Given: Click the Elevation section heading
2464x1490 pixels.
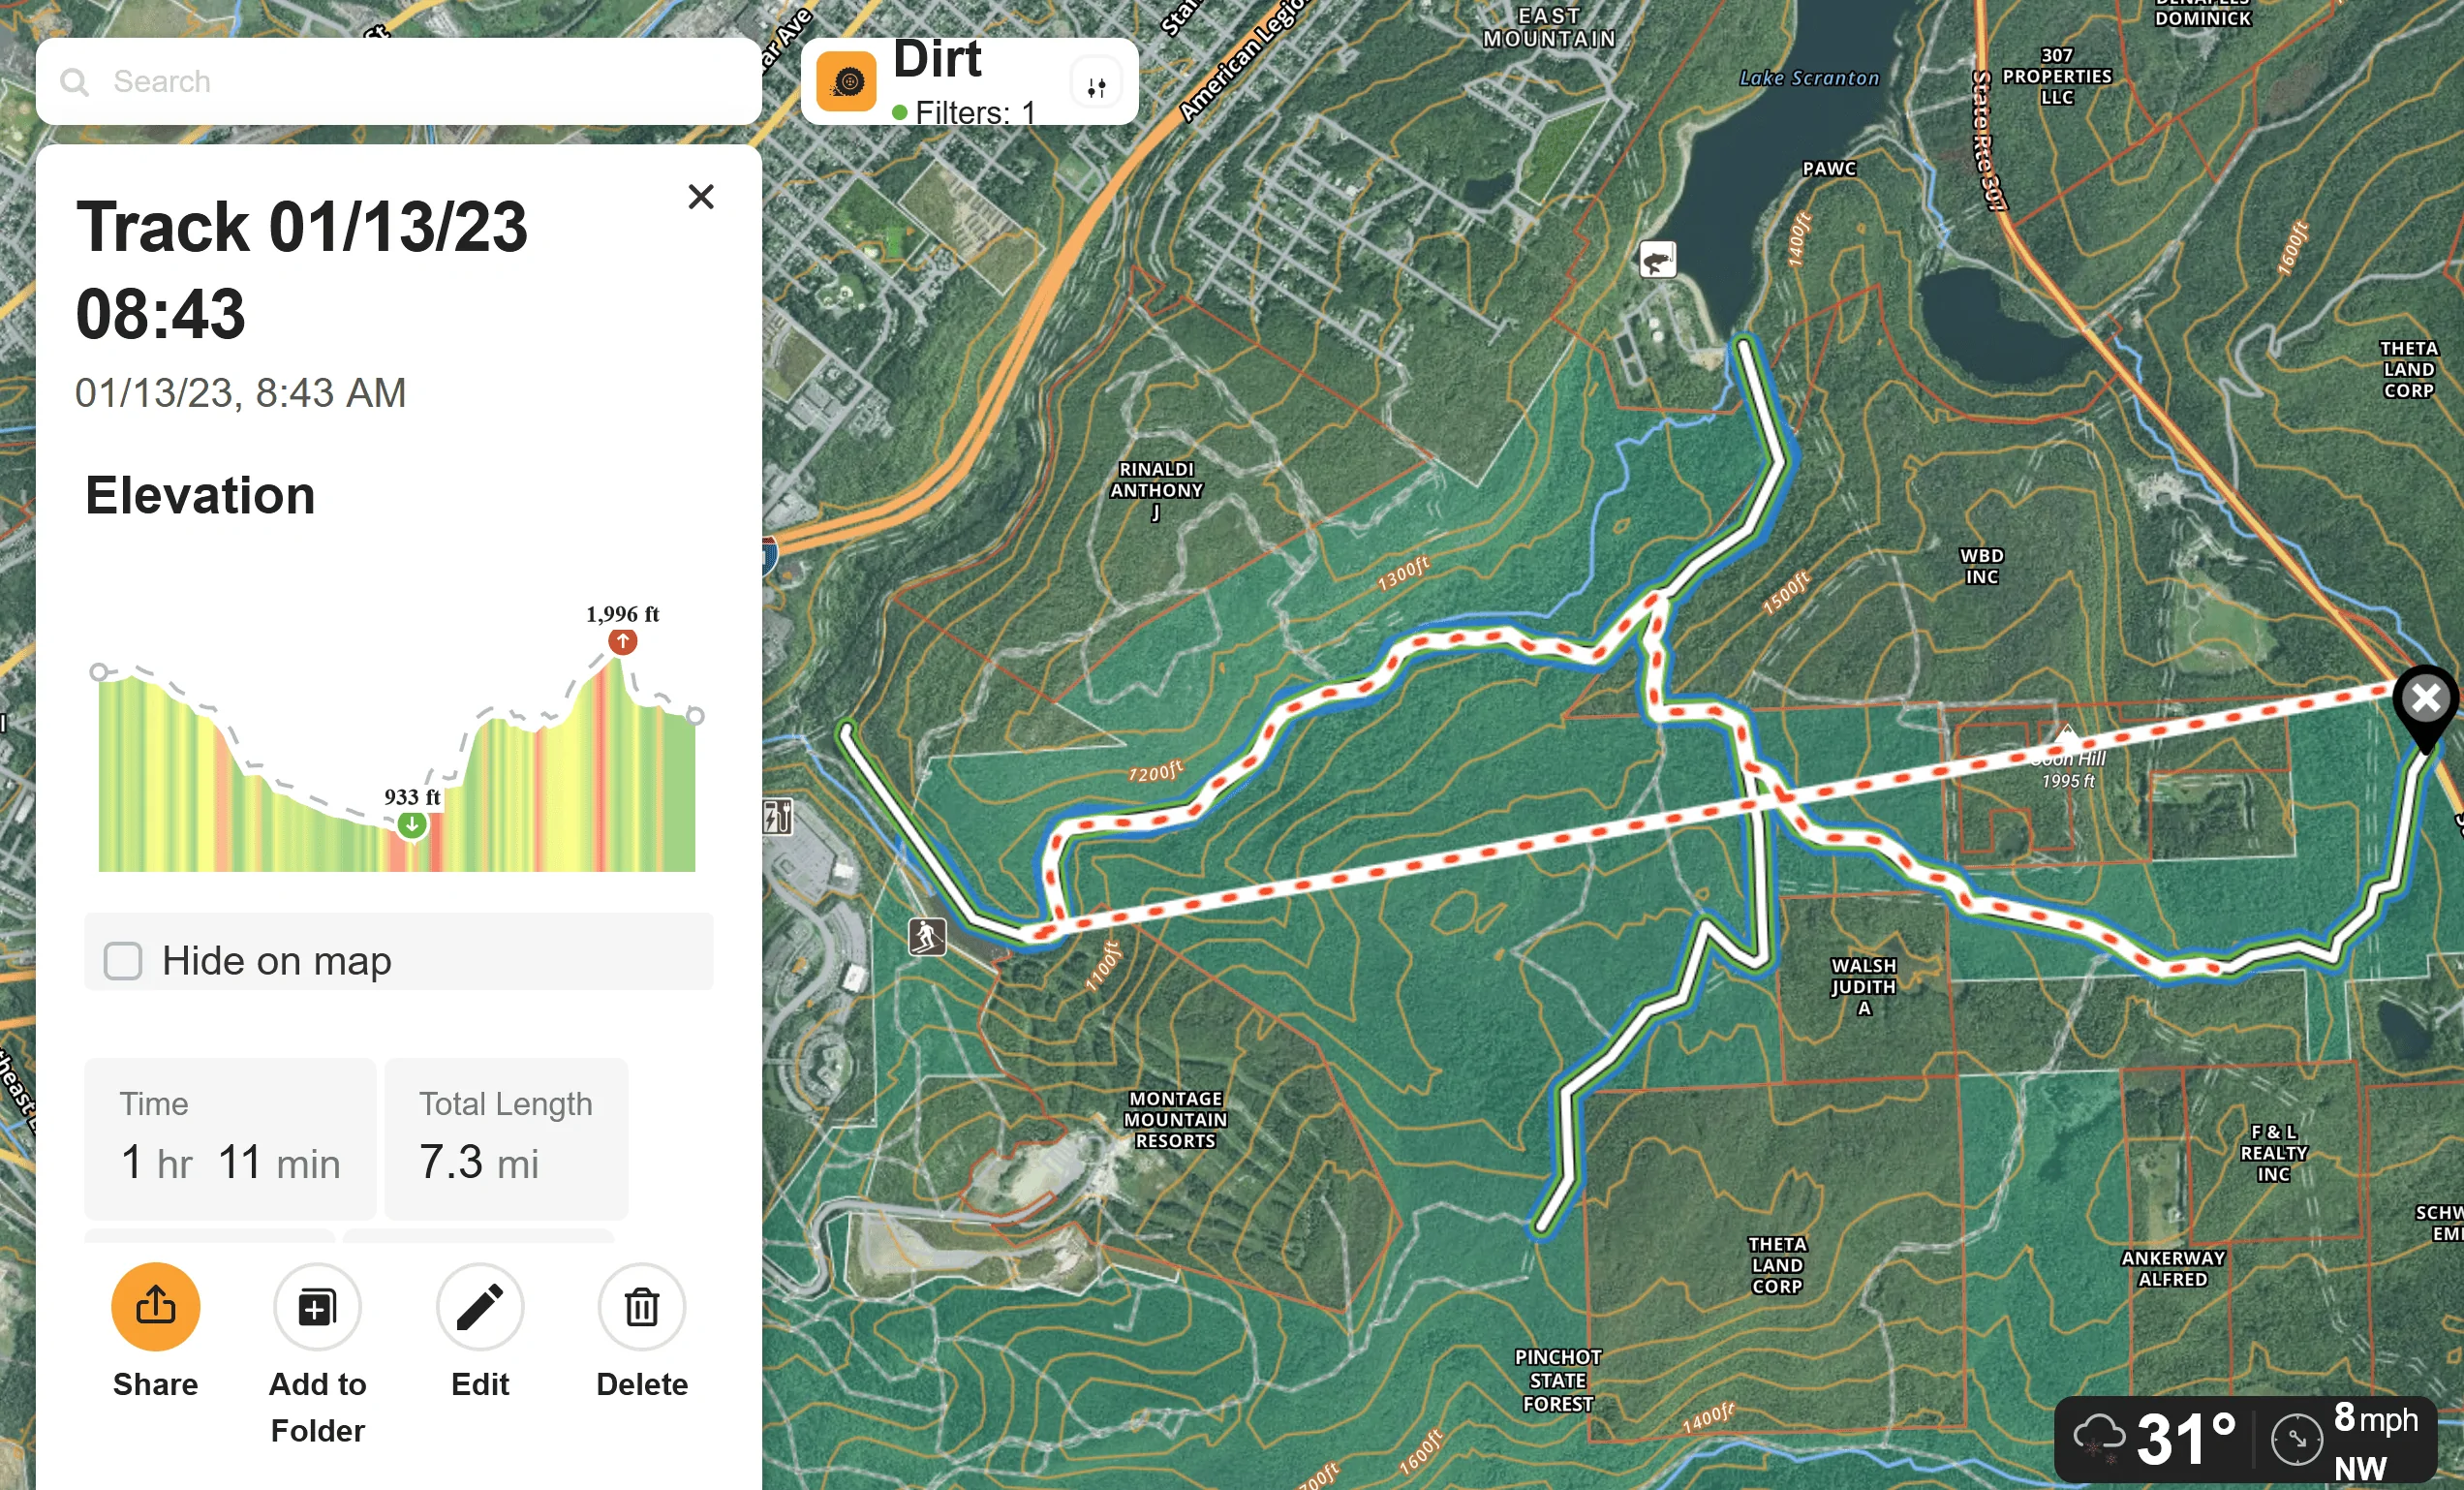Looking at the screenshot, I should [x=200, y=495].
